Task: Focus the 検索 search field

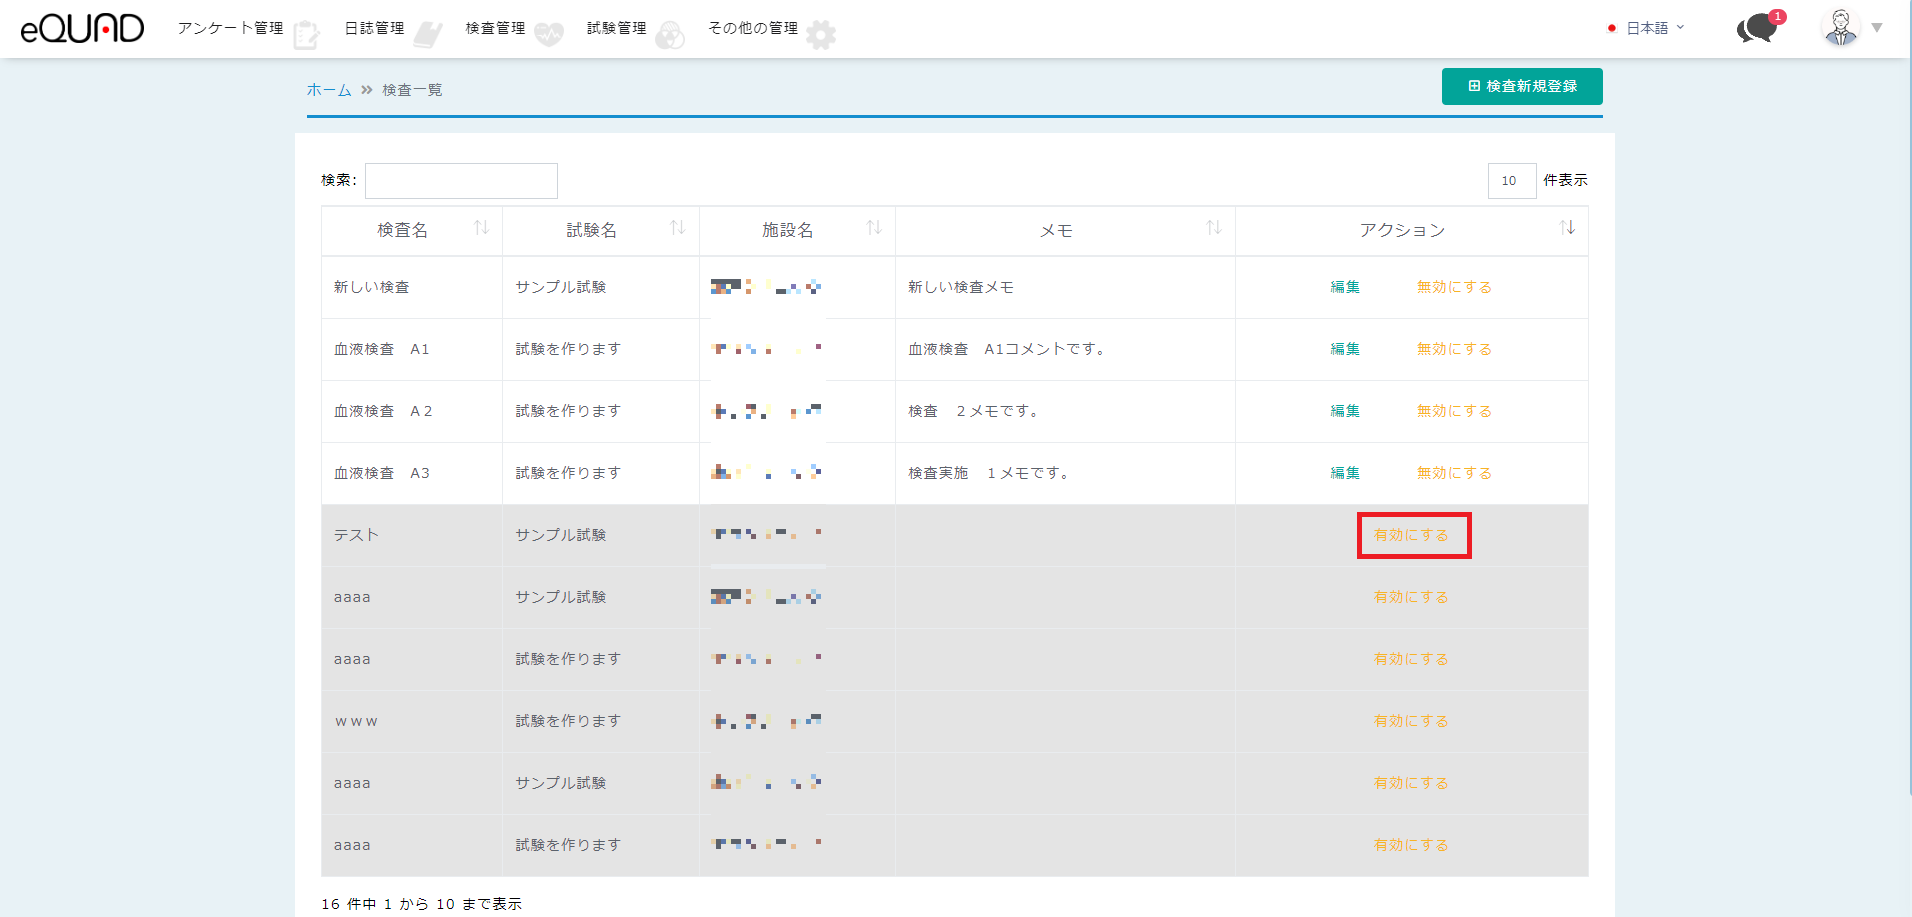Action: [x=461, y=181]
